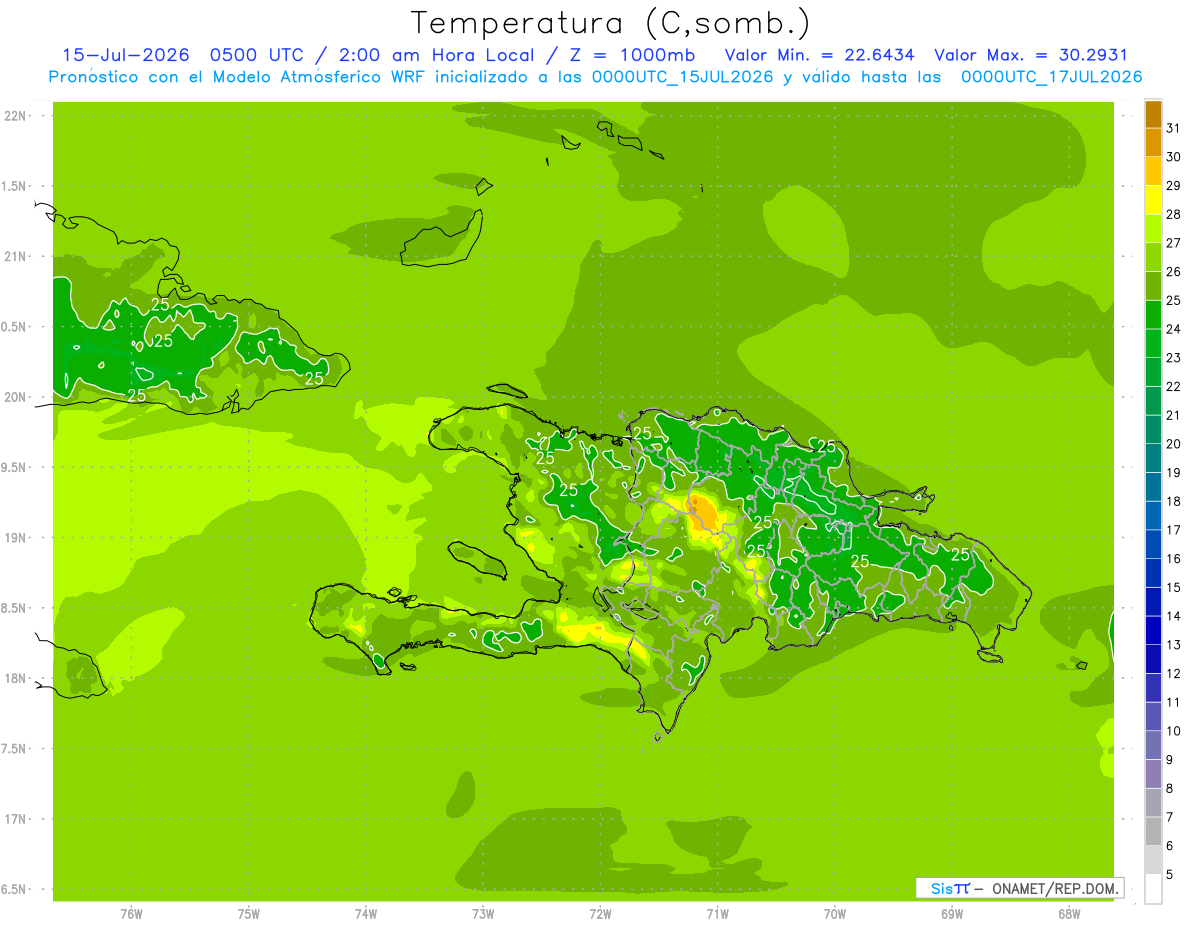Image resolution: width=1200 pixels, height=927 pixels.
Task: Click 'Valor Min. = 22.6434' value
Action: (x=819, y=55)
